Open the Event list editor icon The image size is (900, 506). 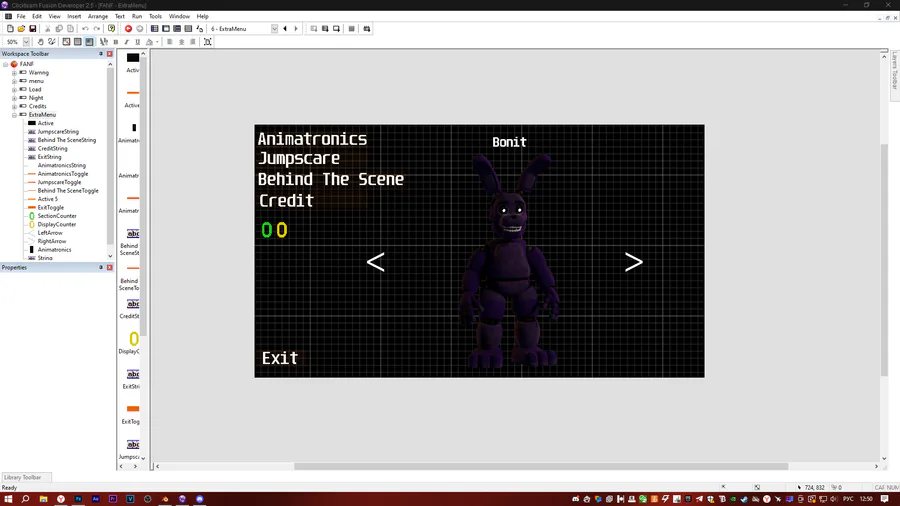(x=188, y=29)
